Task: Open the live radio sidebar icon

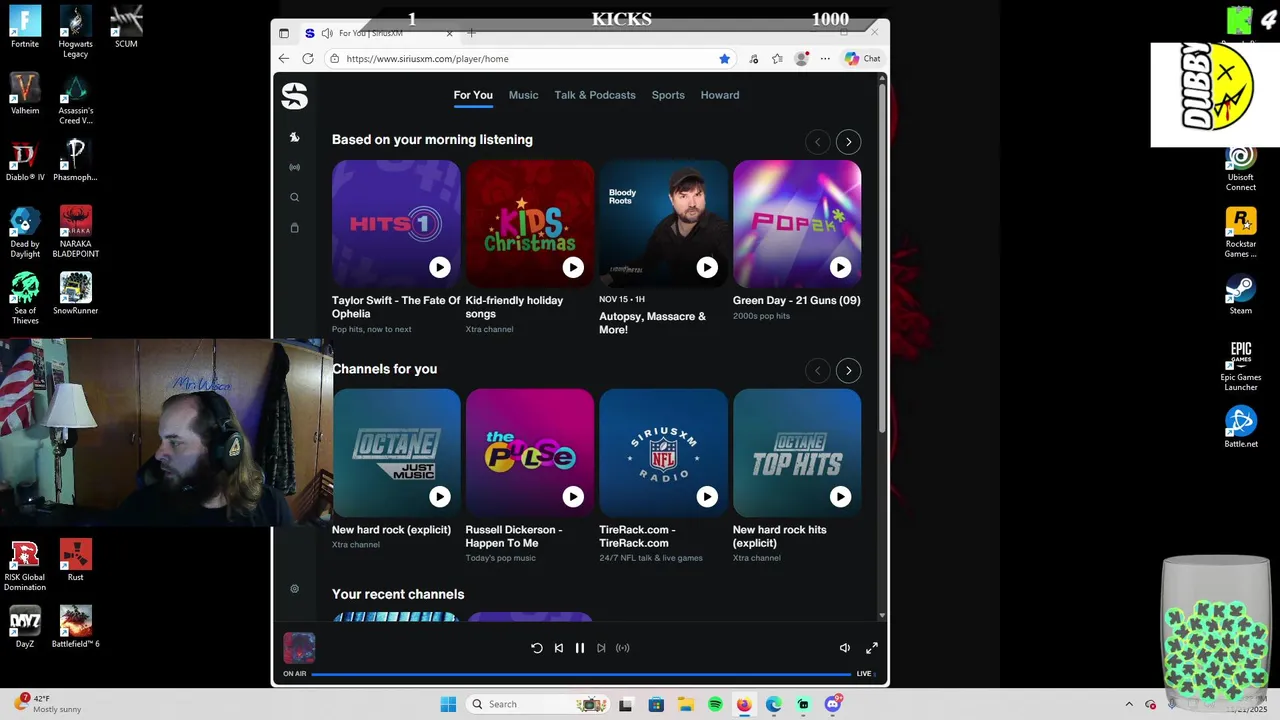Action: point(294,167)
